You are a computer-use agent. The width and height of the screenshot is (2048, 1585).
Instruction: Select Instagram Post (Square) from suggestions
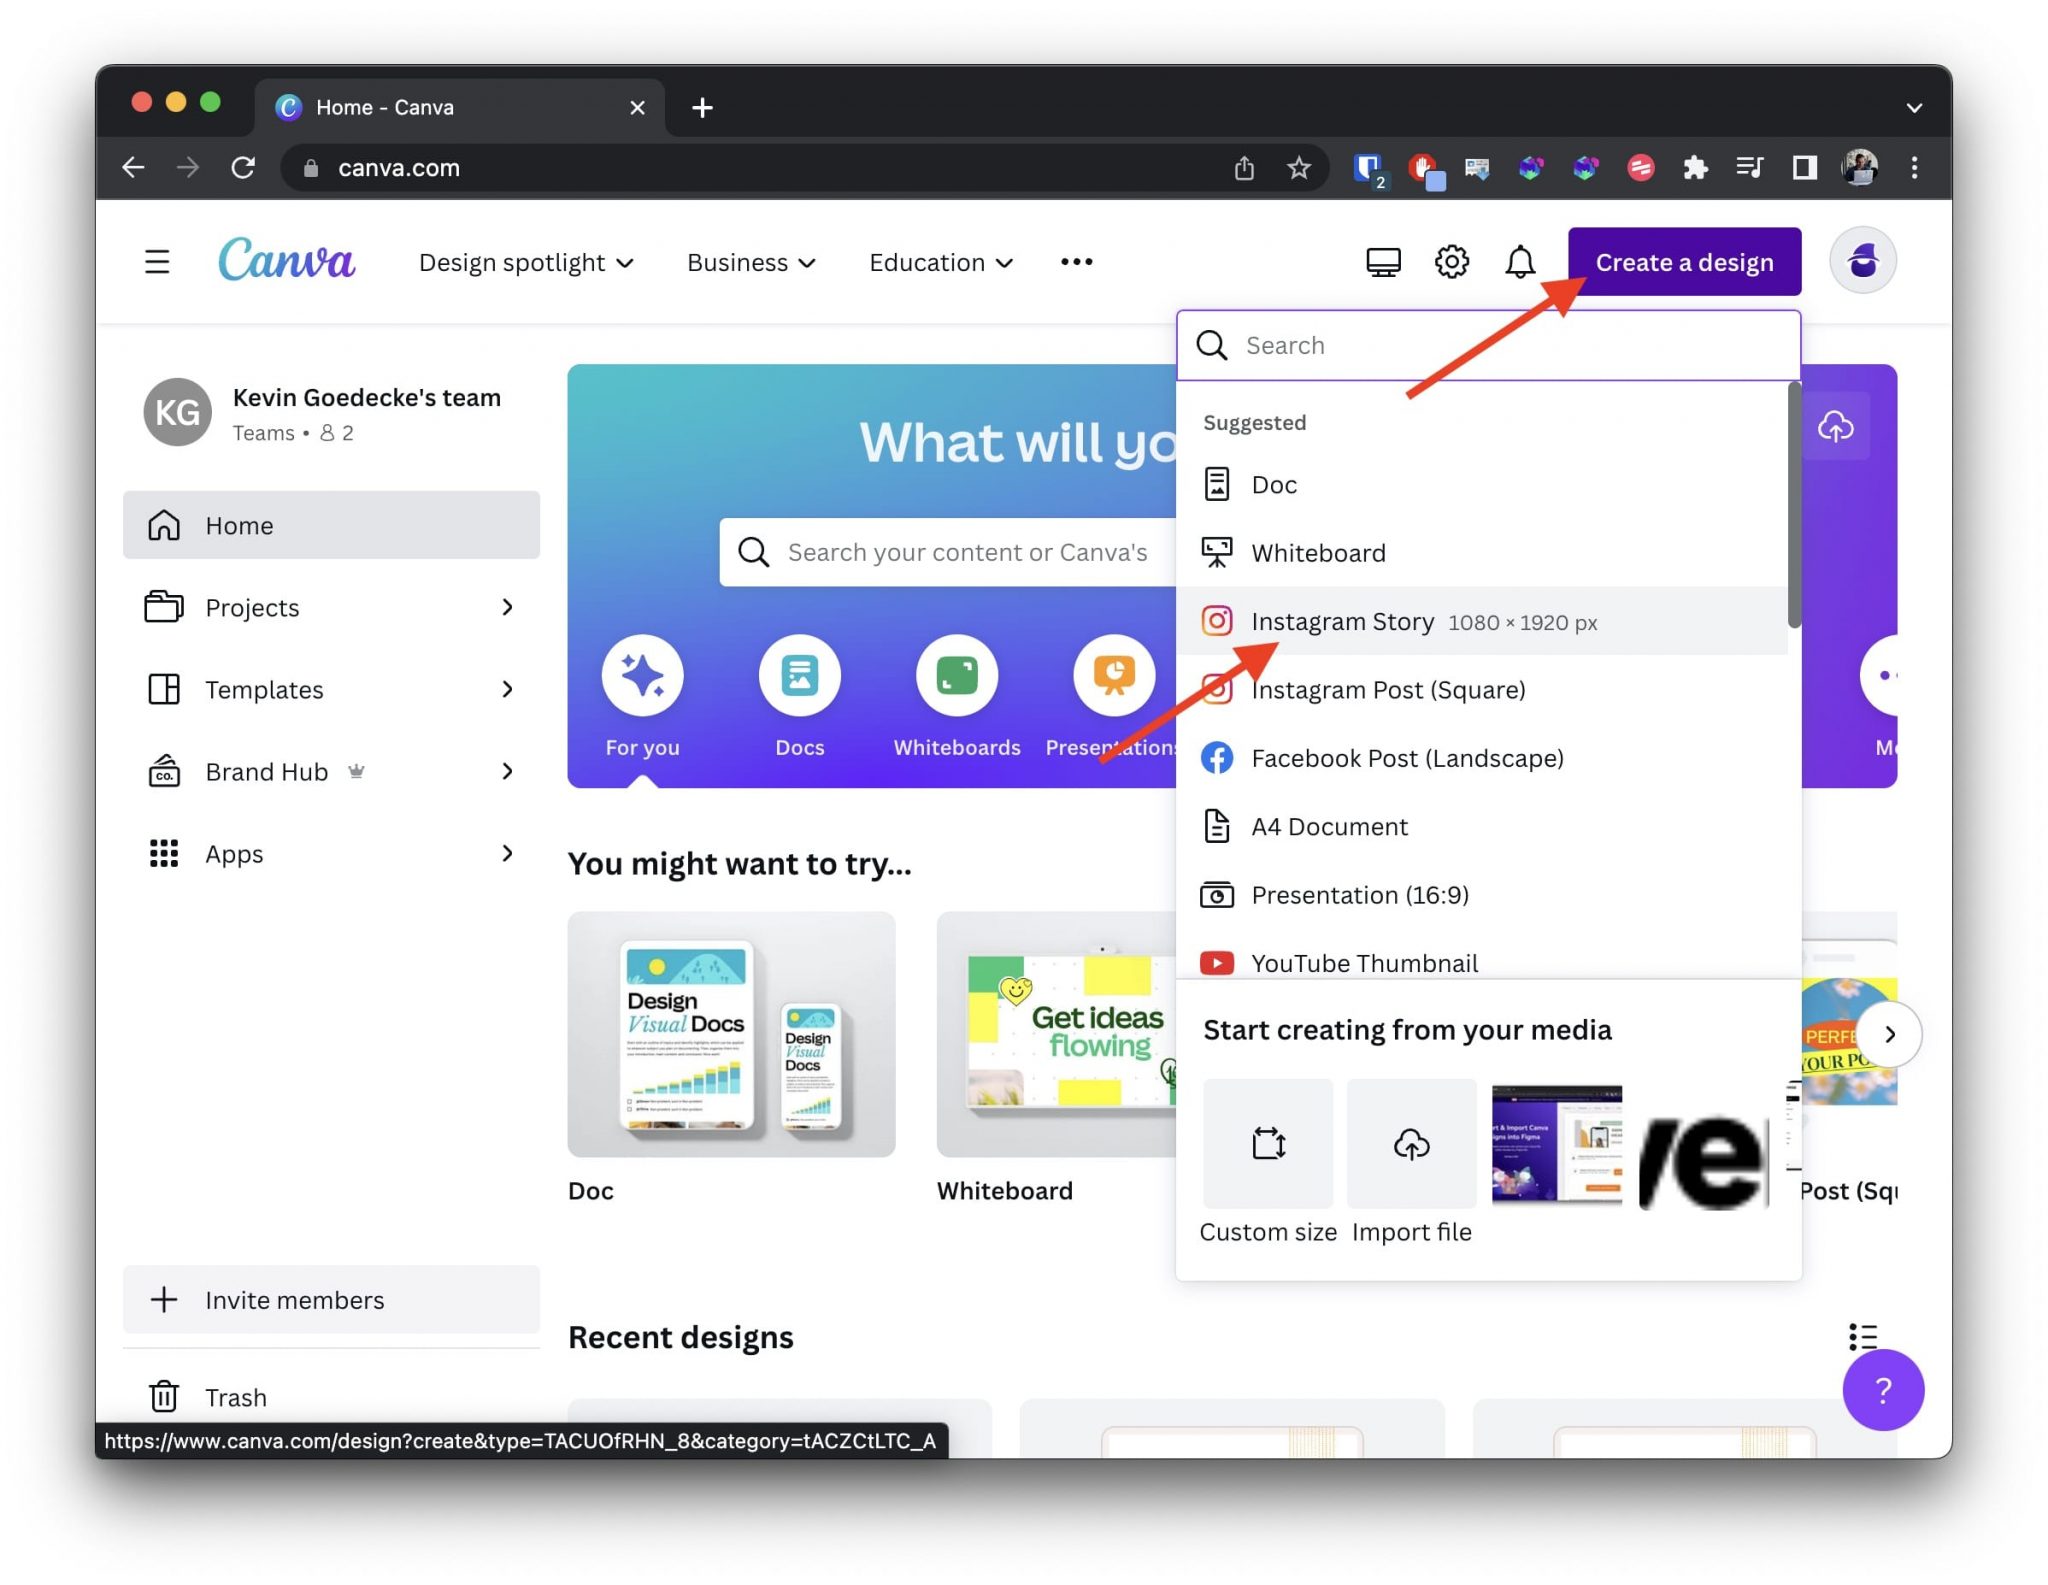(1388, 689)
